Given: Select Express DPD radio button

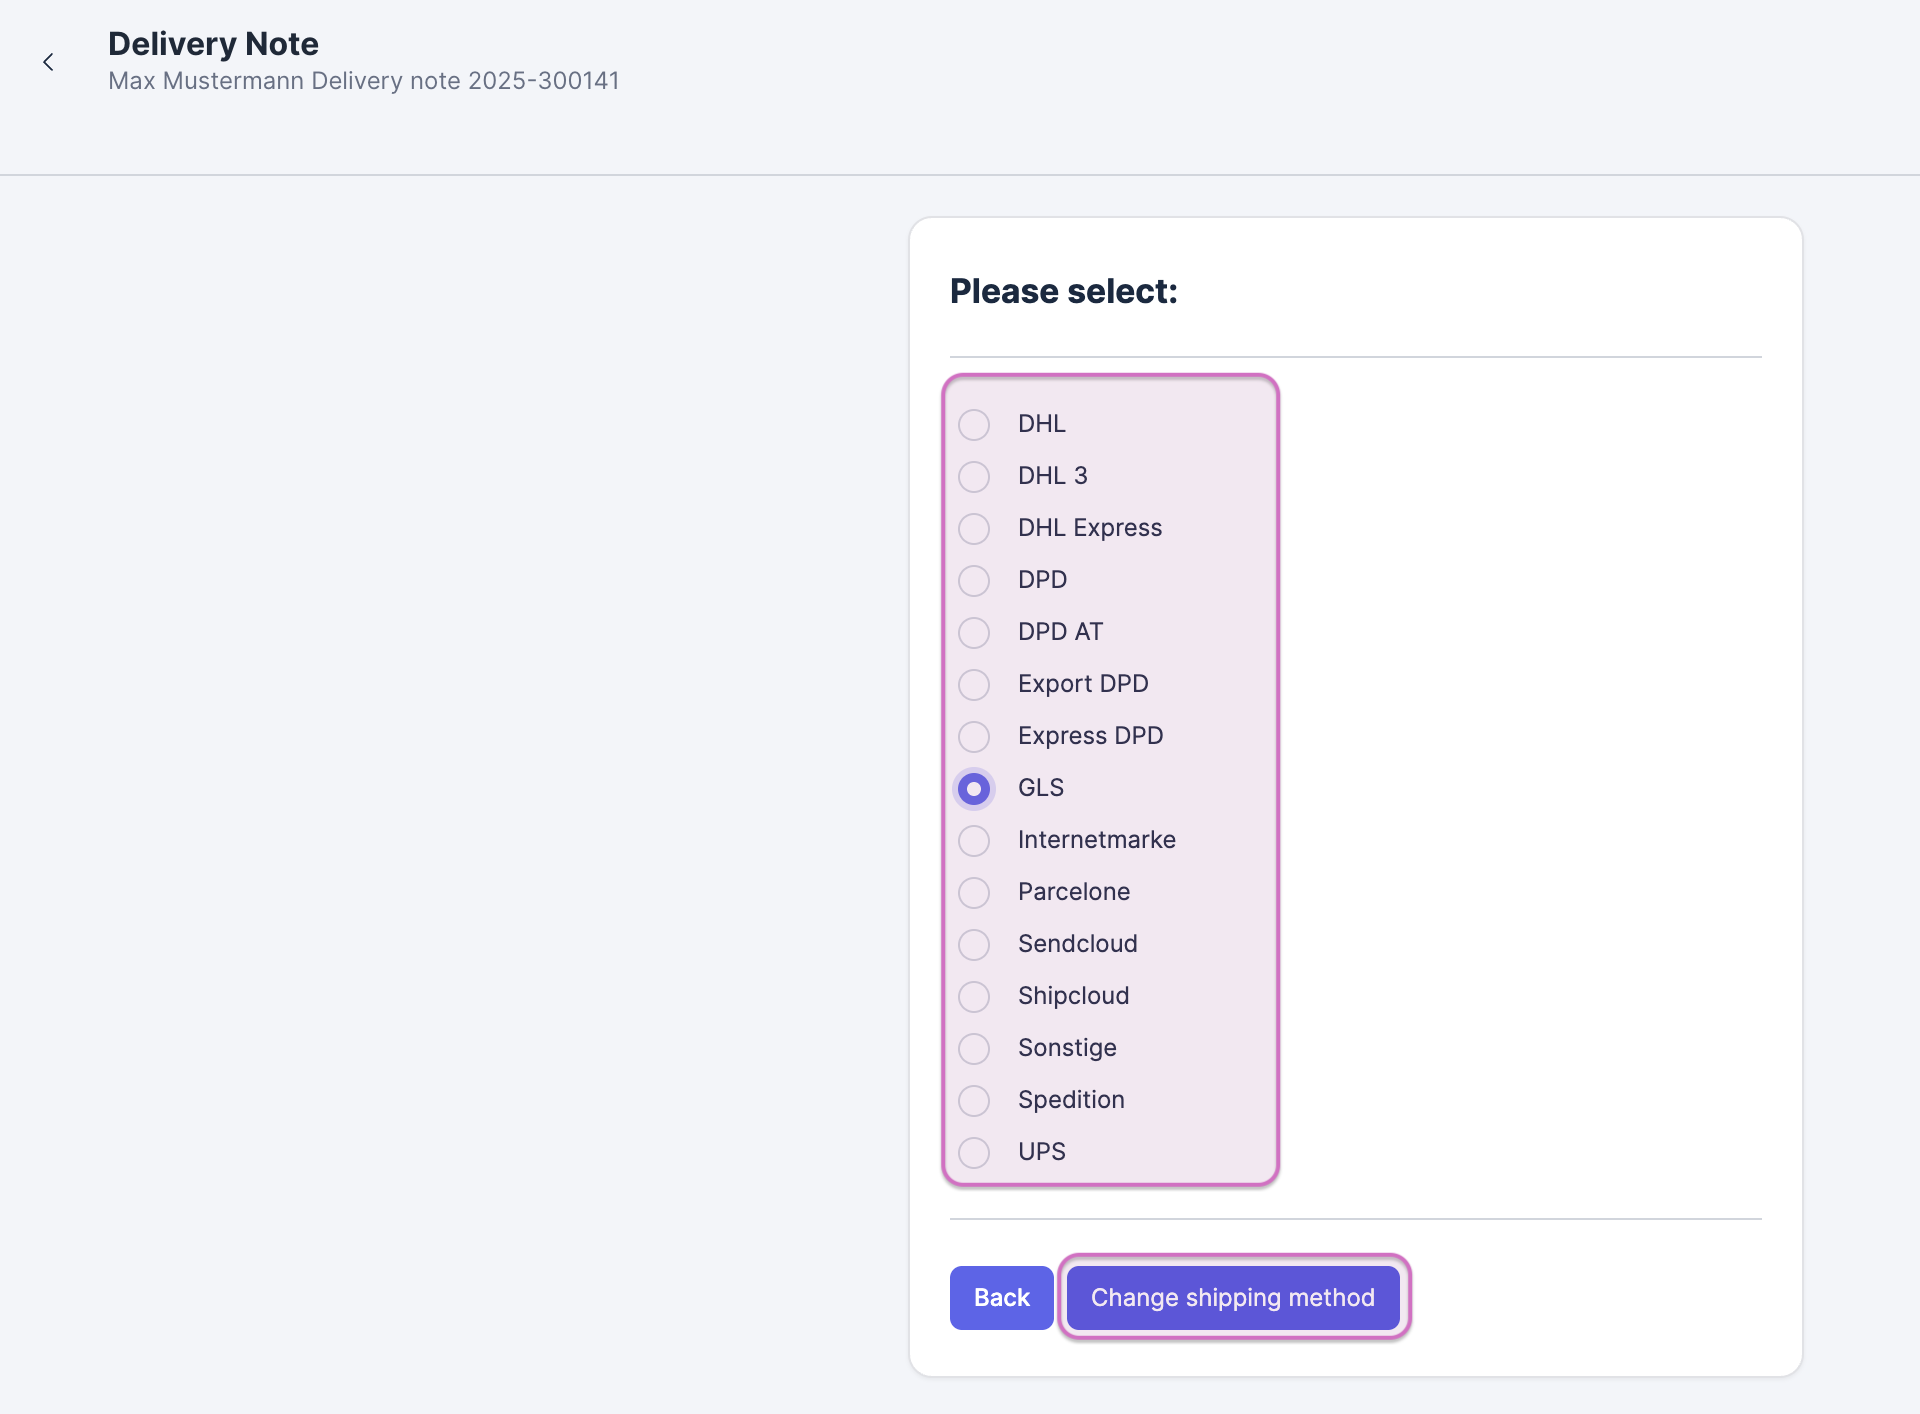Looking at the screenshot, I should (x=974, y=736).
